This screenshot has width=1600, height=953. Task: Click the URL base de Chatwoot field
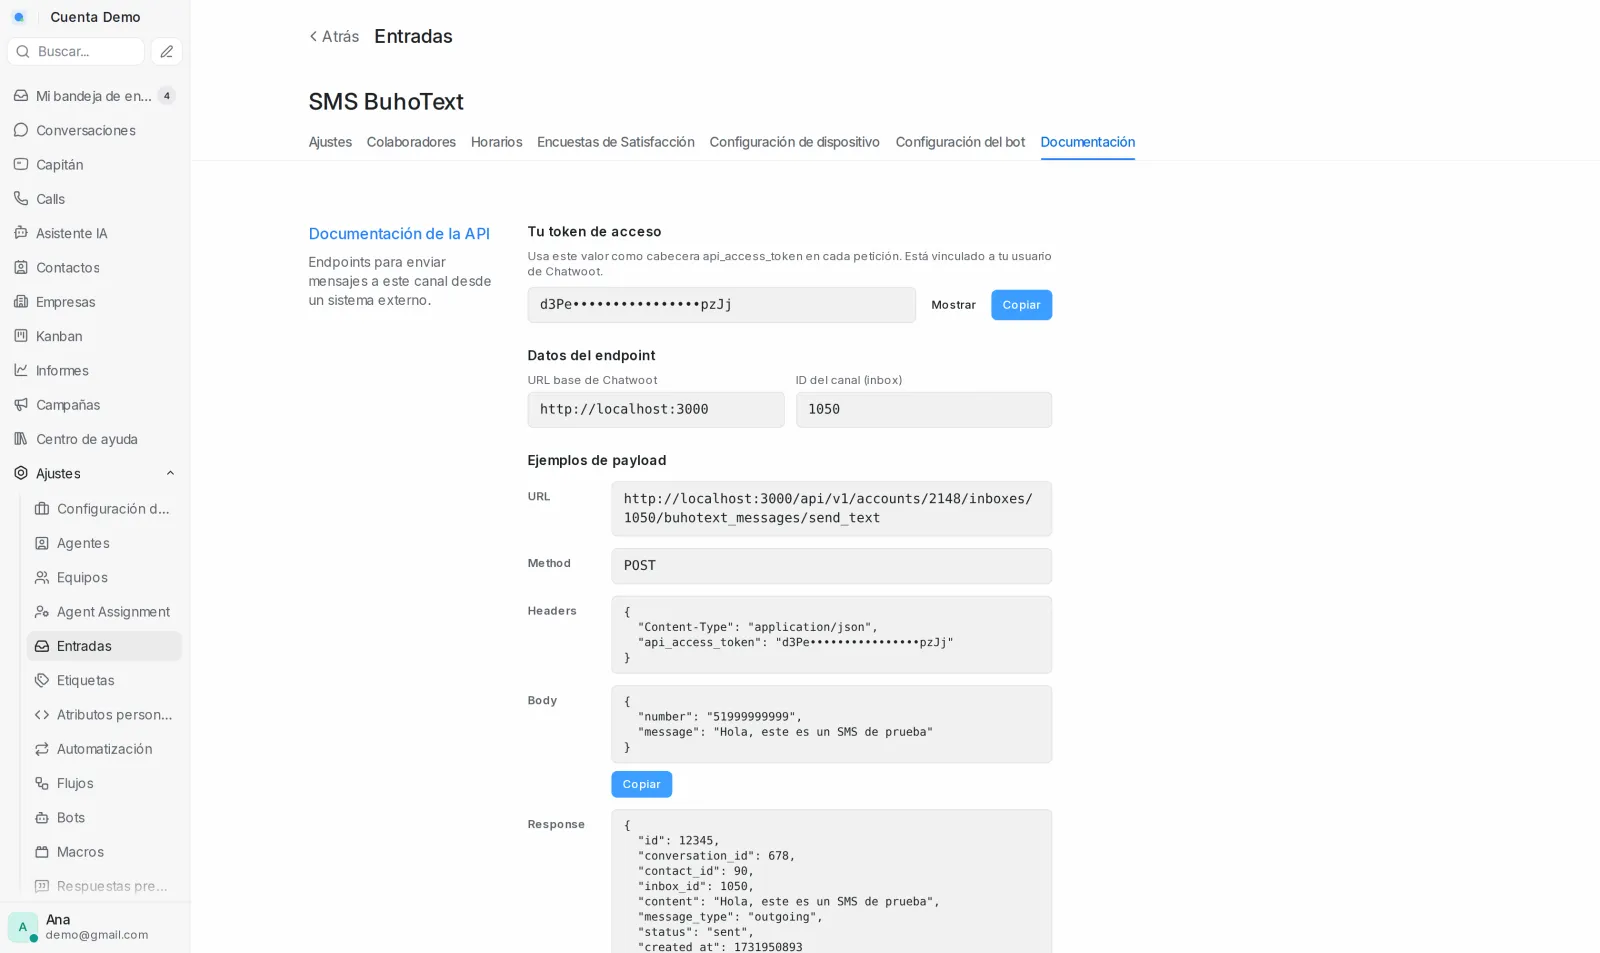coord(656,410)
